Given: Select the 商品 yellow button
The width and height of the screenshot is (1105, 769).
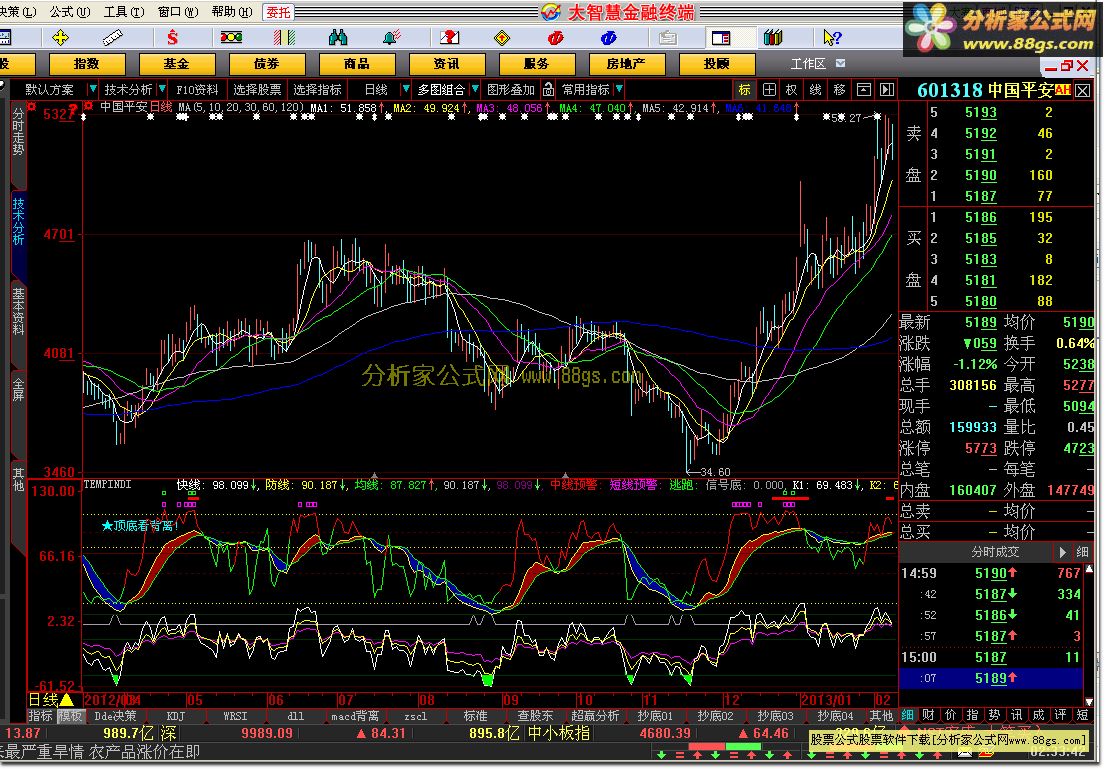Looking at the screenshot, I should coord(357,64).
